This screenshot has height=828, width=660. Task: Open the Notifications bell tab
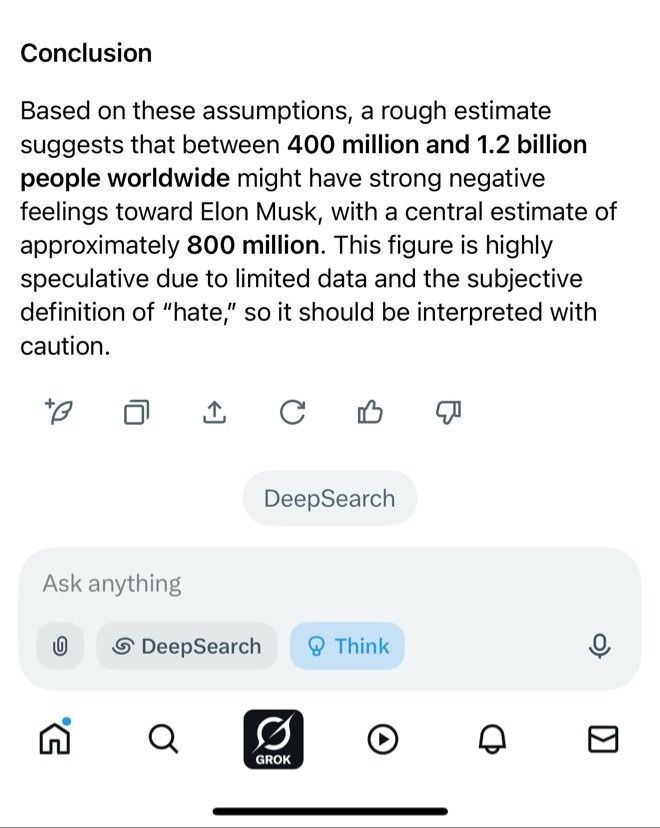492,739
